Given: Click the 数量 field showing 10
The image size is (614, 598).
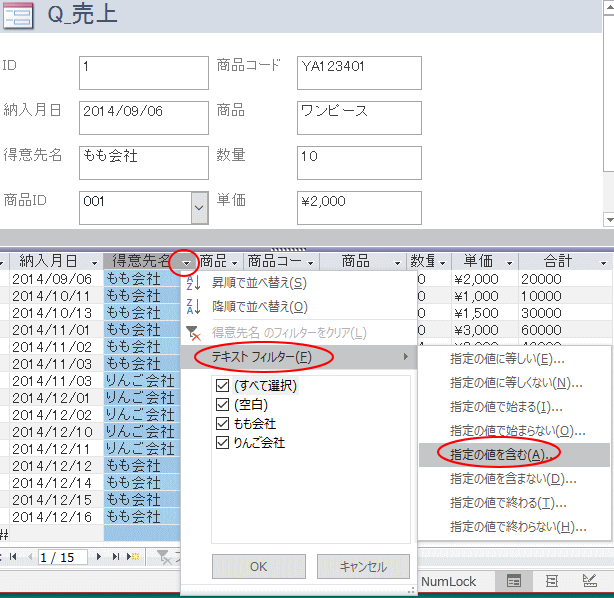Looking at the screenshot, I should pyautogui.click(x=359, y=163).
